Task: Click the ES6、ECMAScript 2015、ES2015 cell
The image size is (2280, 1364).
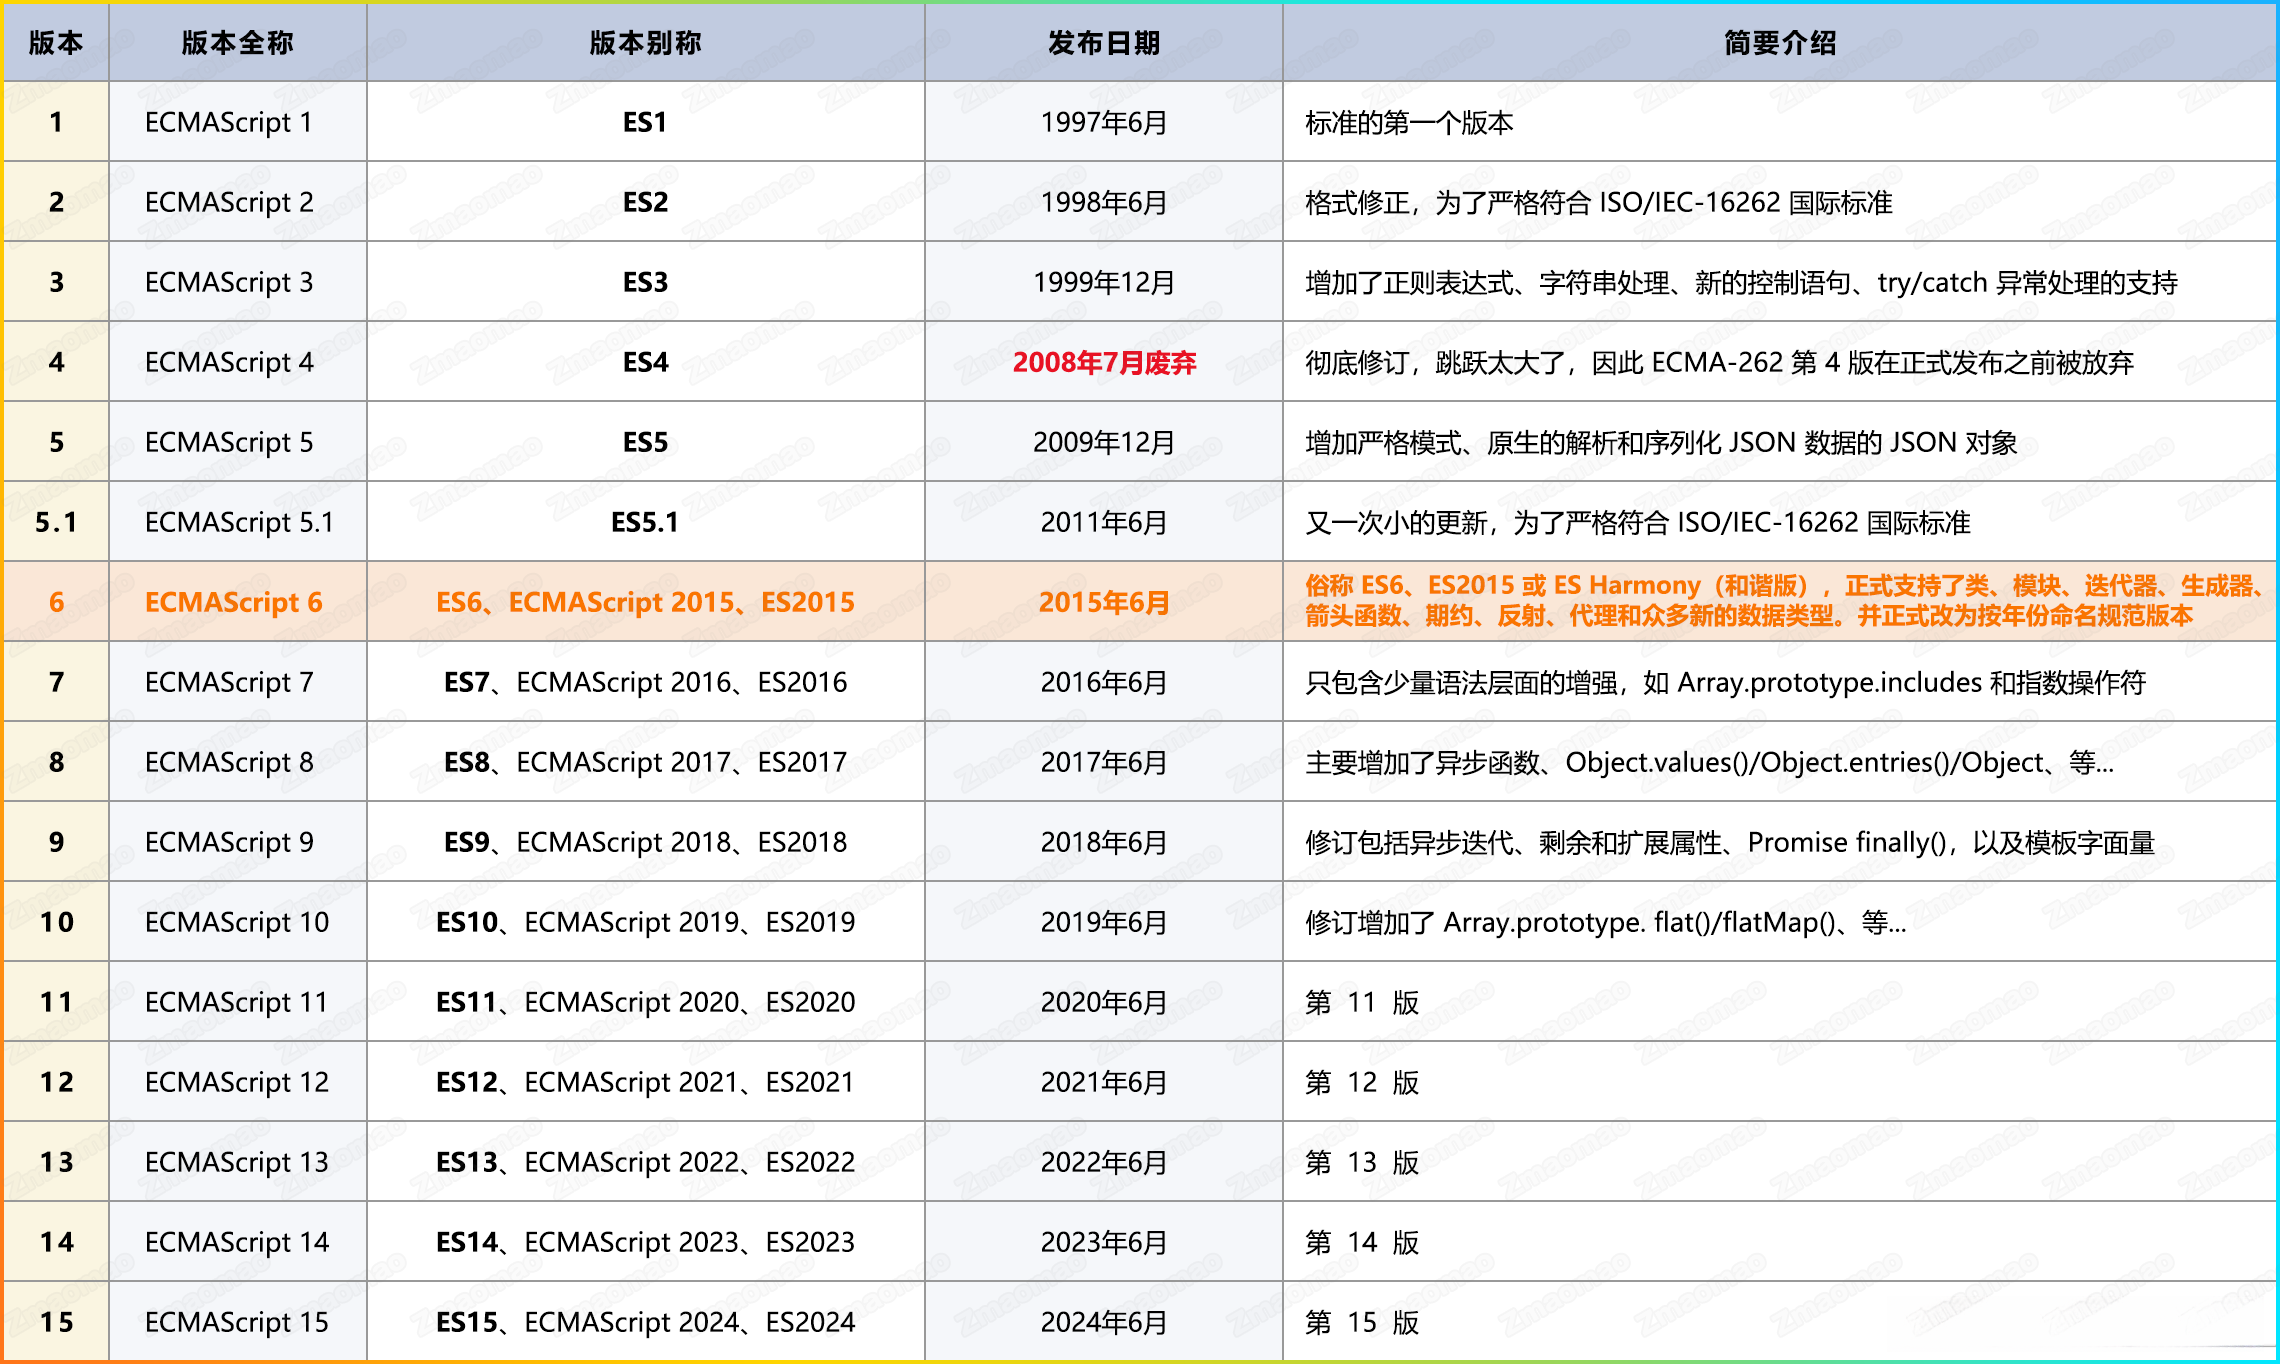Action: point(645,602)
